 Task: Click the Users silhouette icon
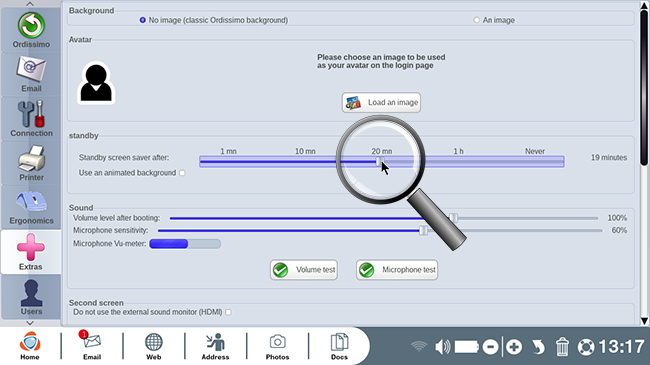pos(31,292)
